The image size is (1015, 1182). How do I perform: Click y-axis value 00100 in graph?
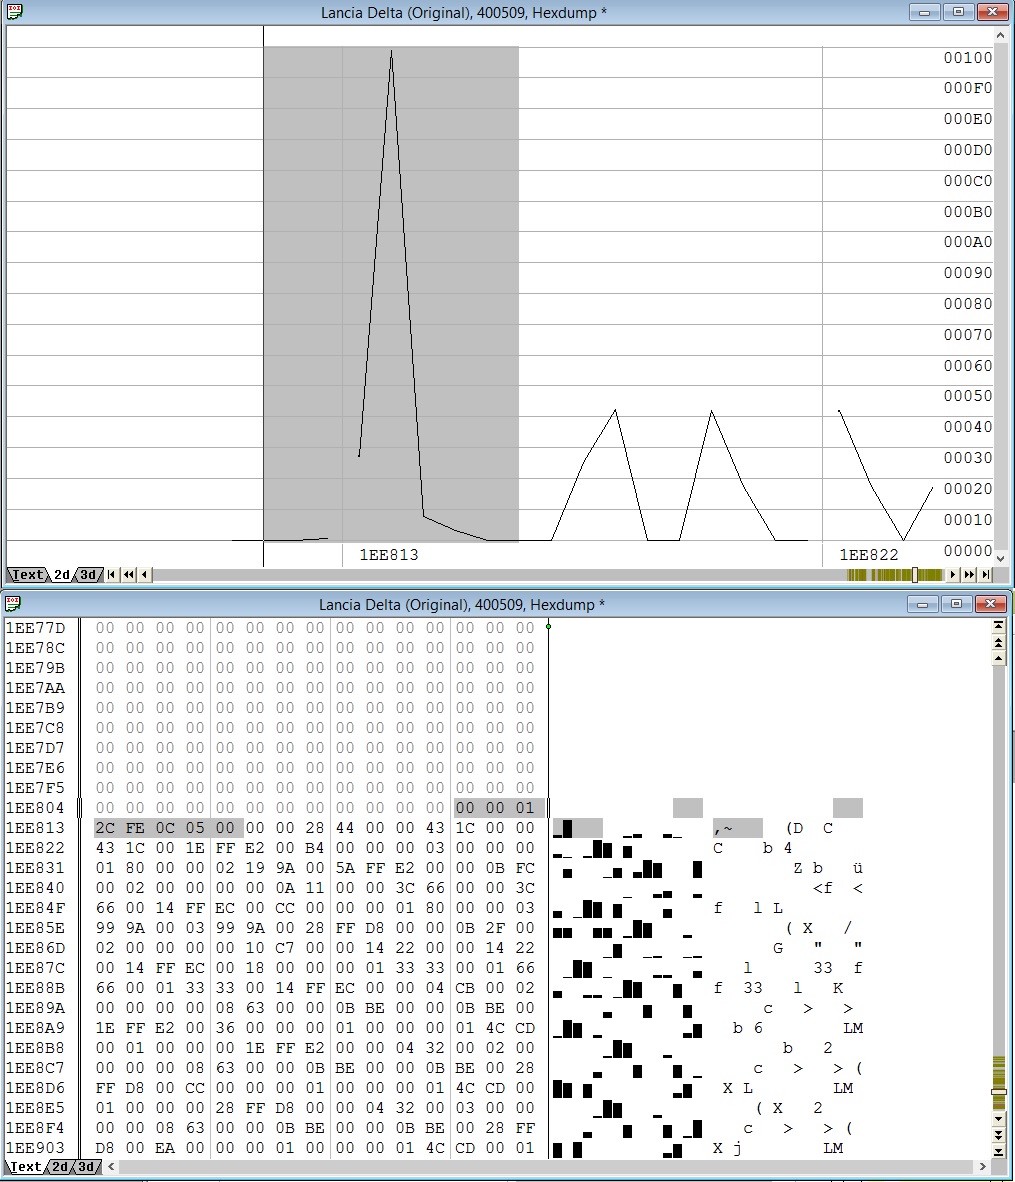pos(967,58)
